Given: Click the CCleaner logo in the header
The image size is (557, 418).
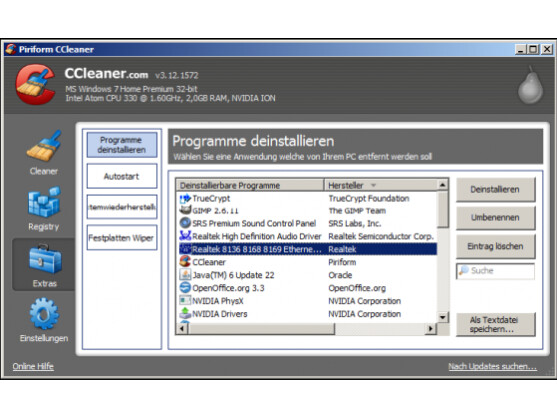Looking at the screenshot, I should pyautogui.click(x=35, y=84).
